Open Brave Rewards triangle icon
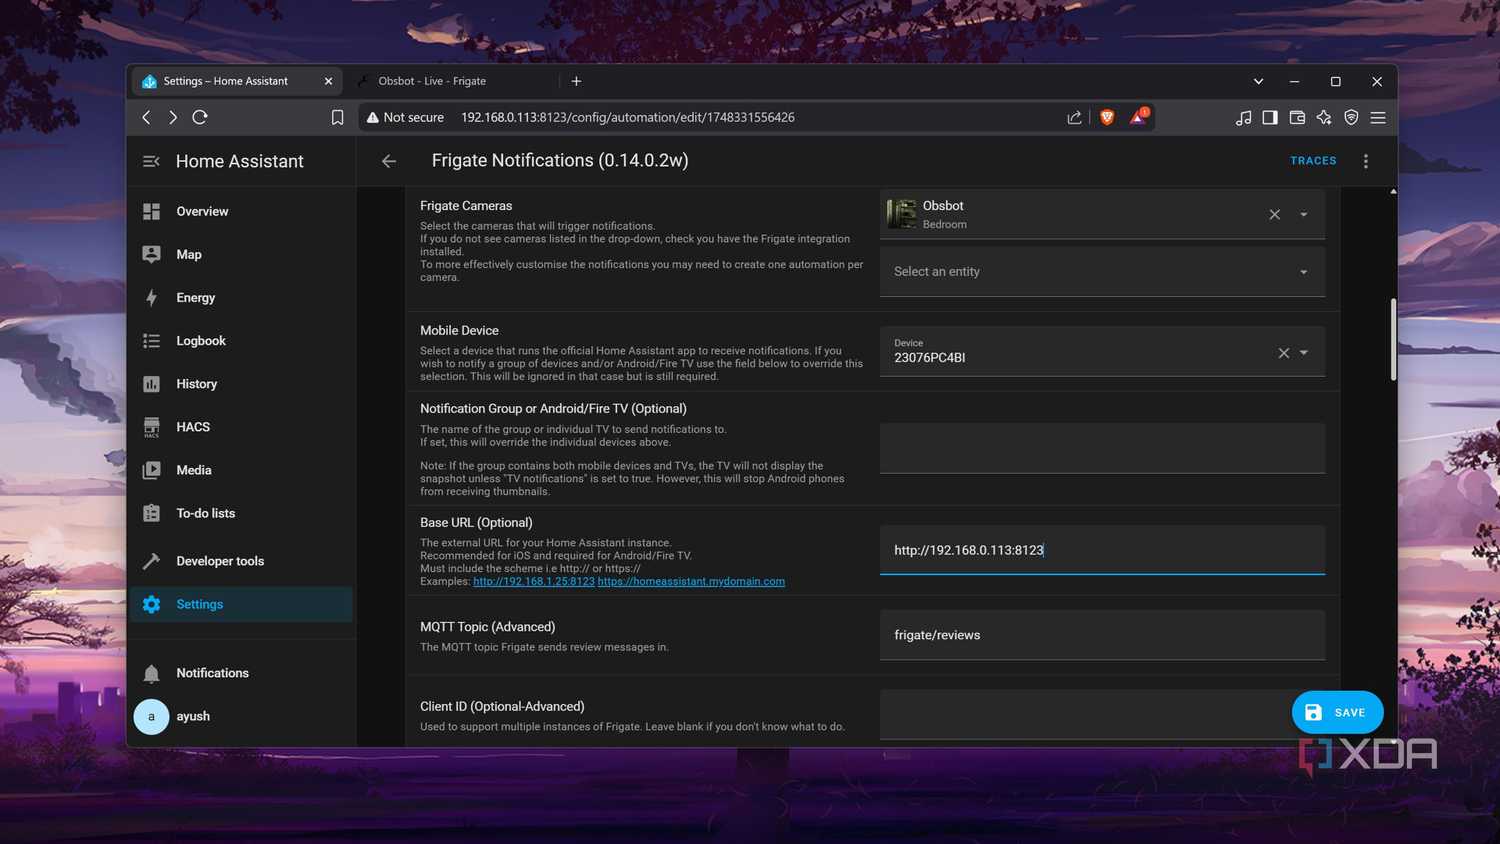This screenshot has width=1500, height=844. pos(1138,116)
